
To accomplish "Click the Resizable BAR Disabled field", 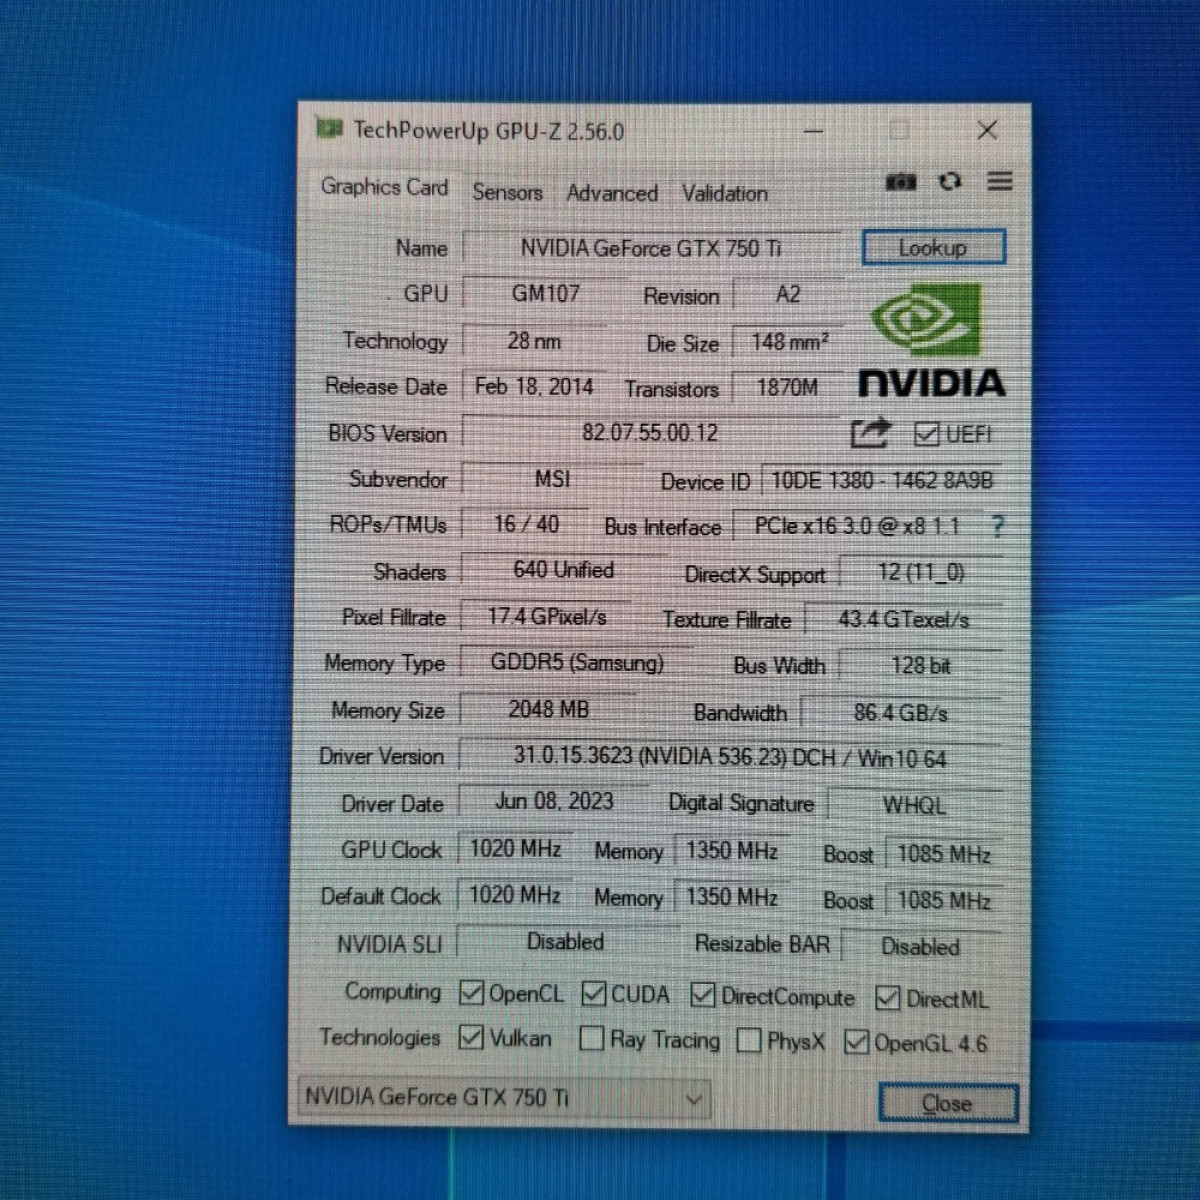I will click(920, 947).
